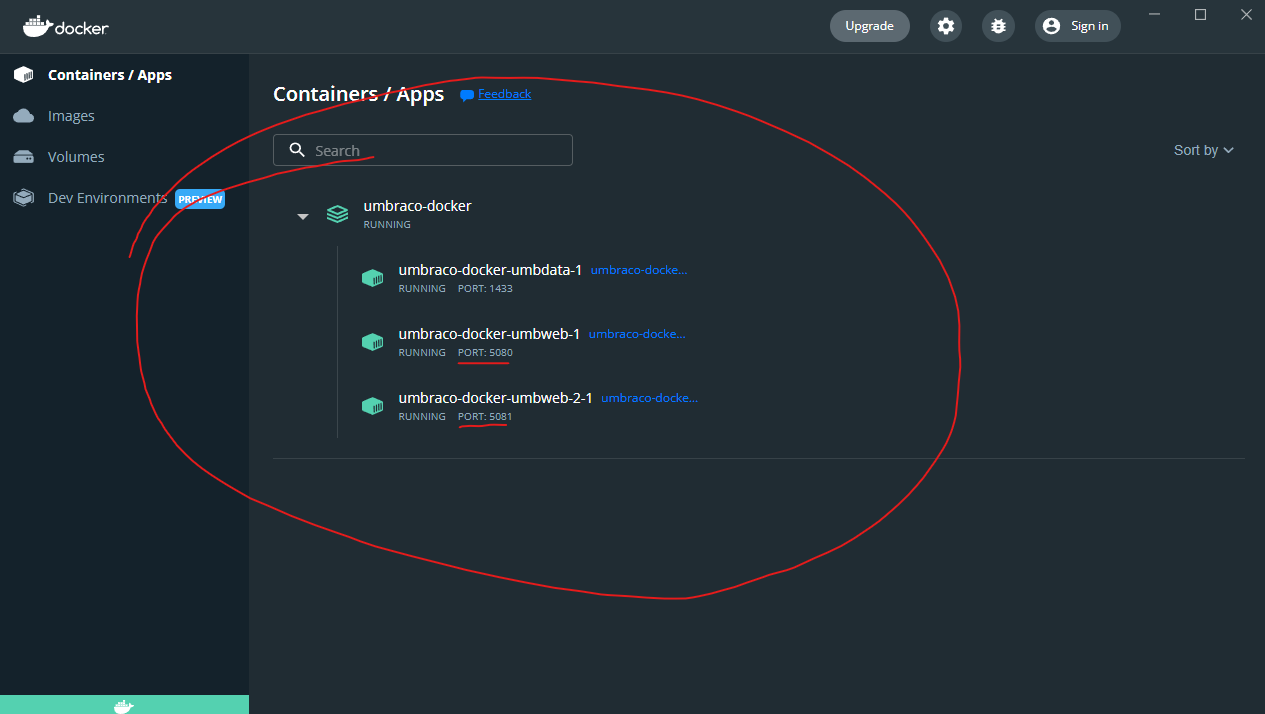Click the search magnifier icon

coord(297,150)
